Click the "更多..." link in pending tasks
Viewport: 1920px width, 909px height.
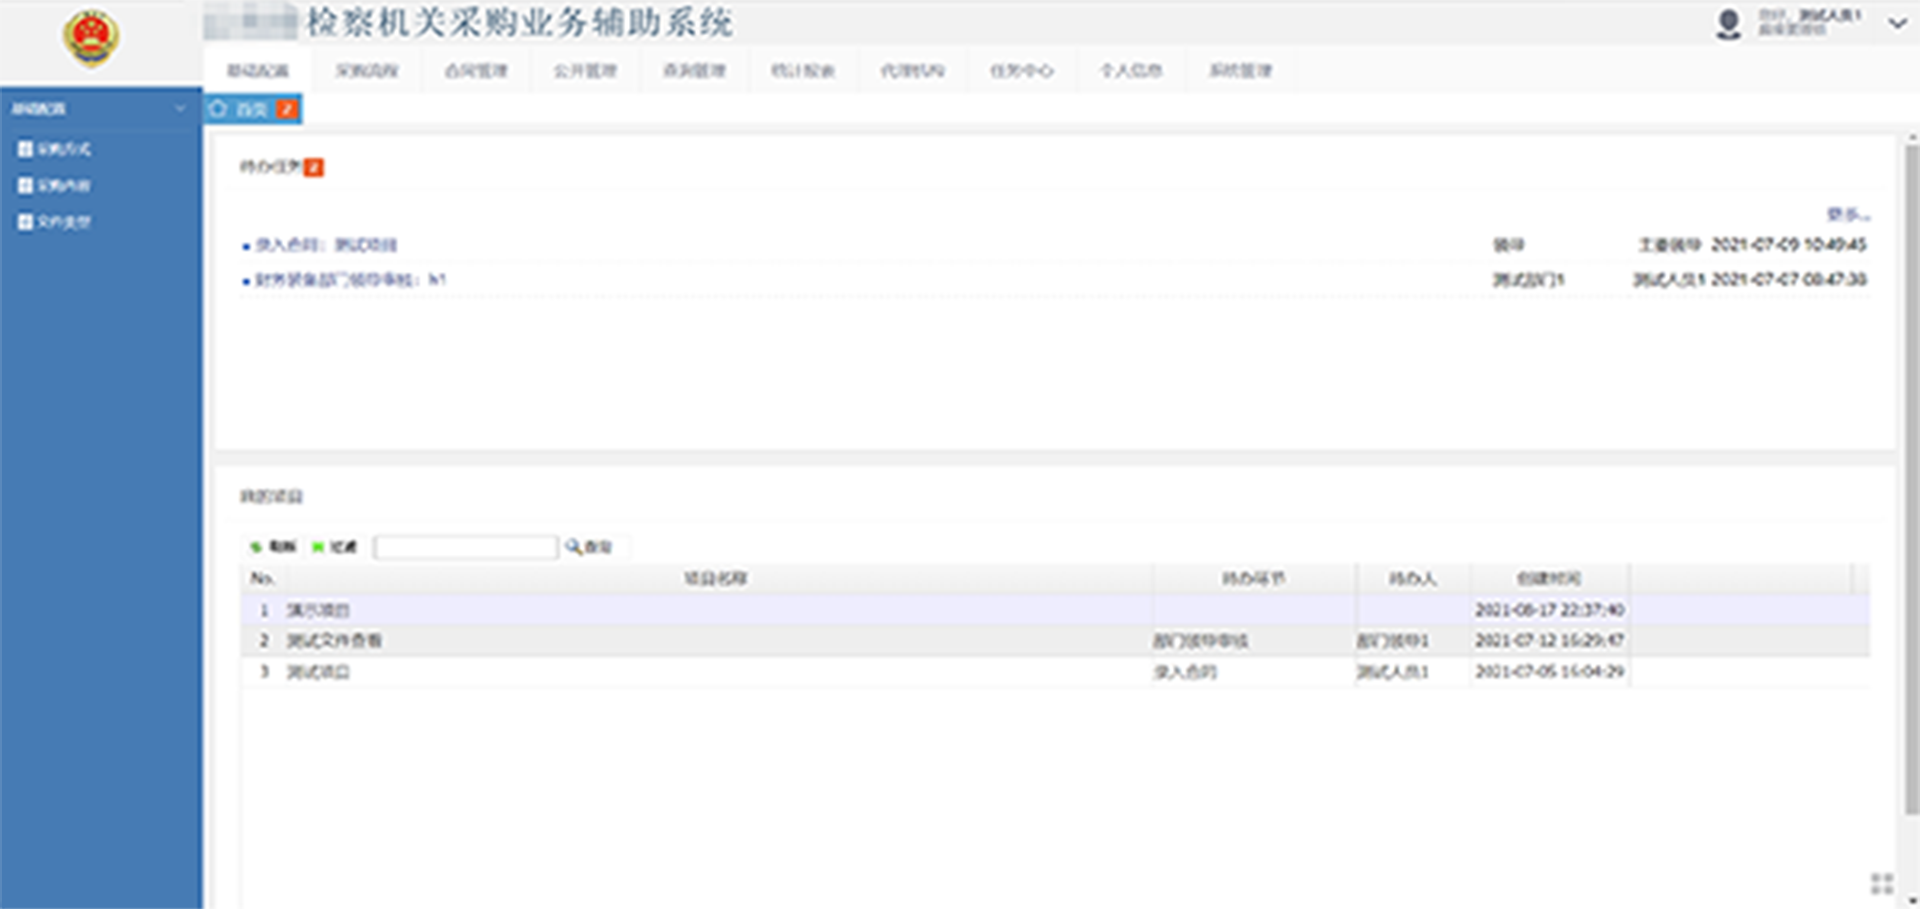[1847, 214]
